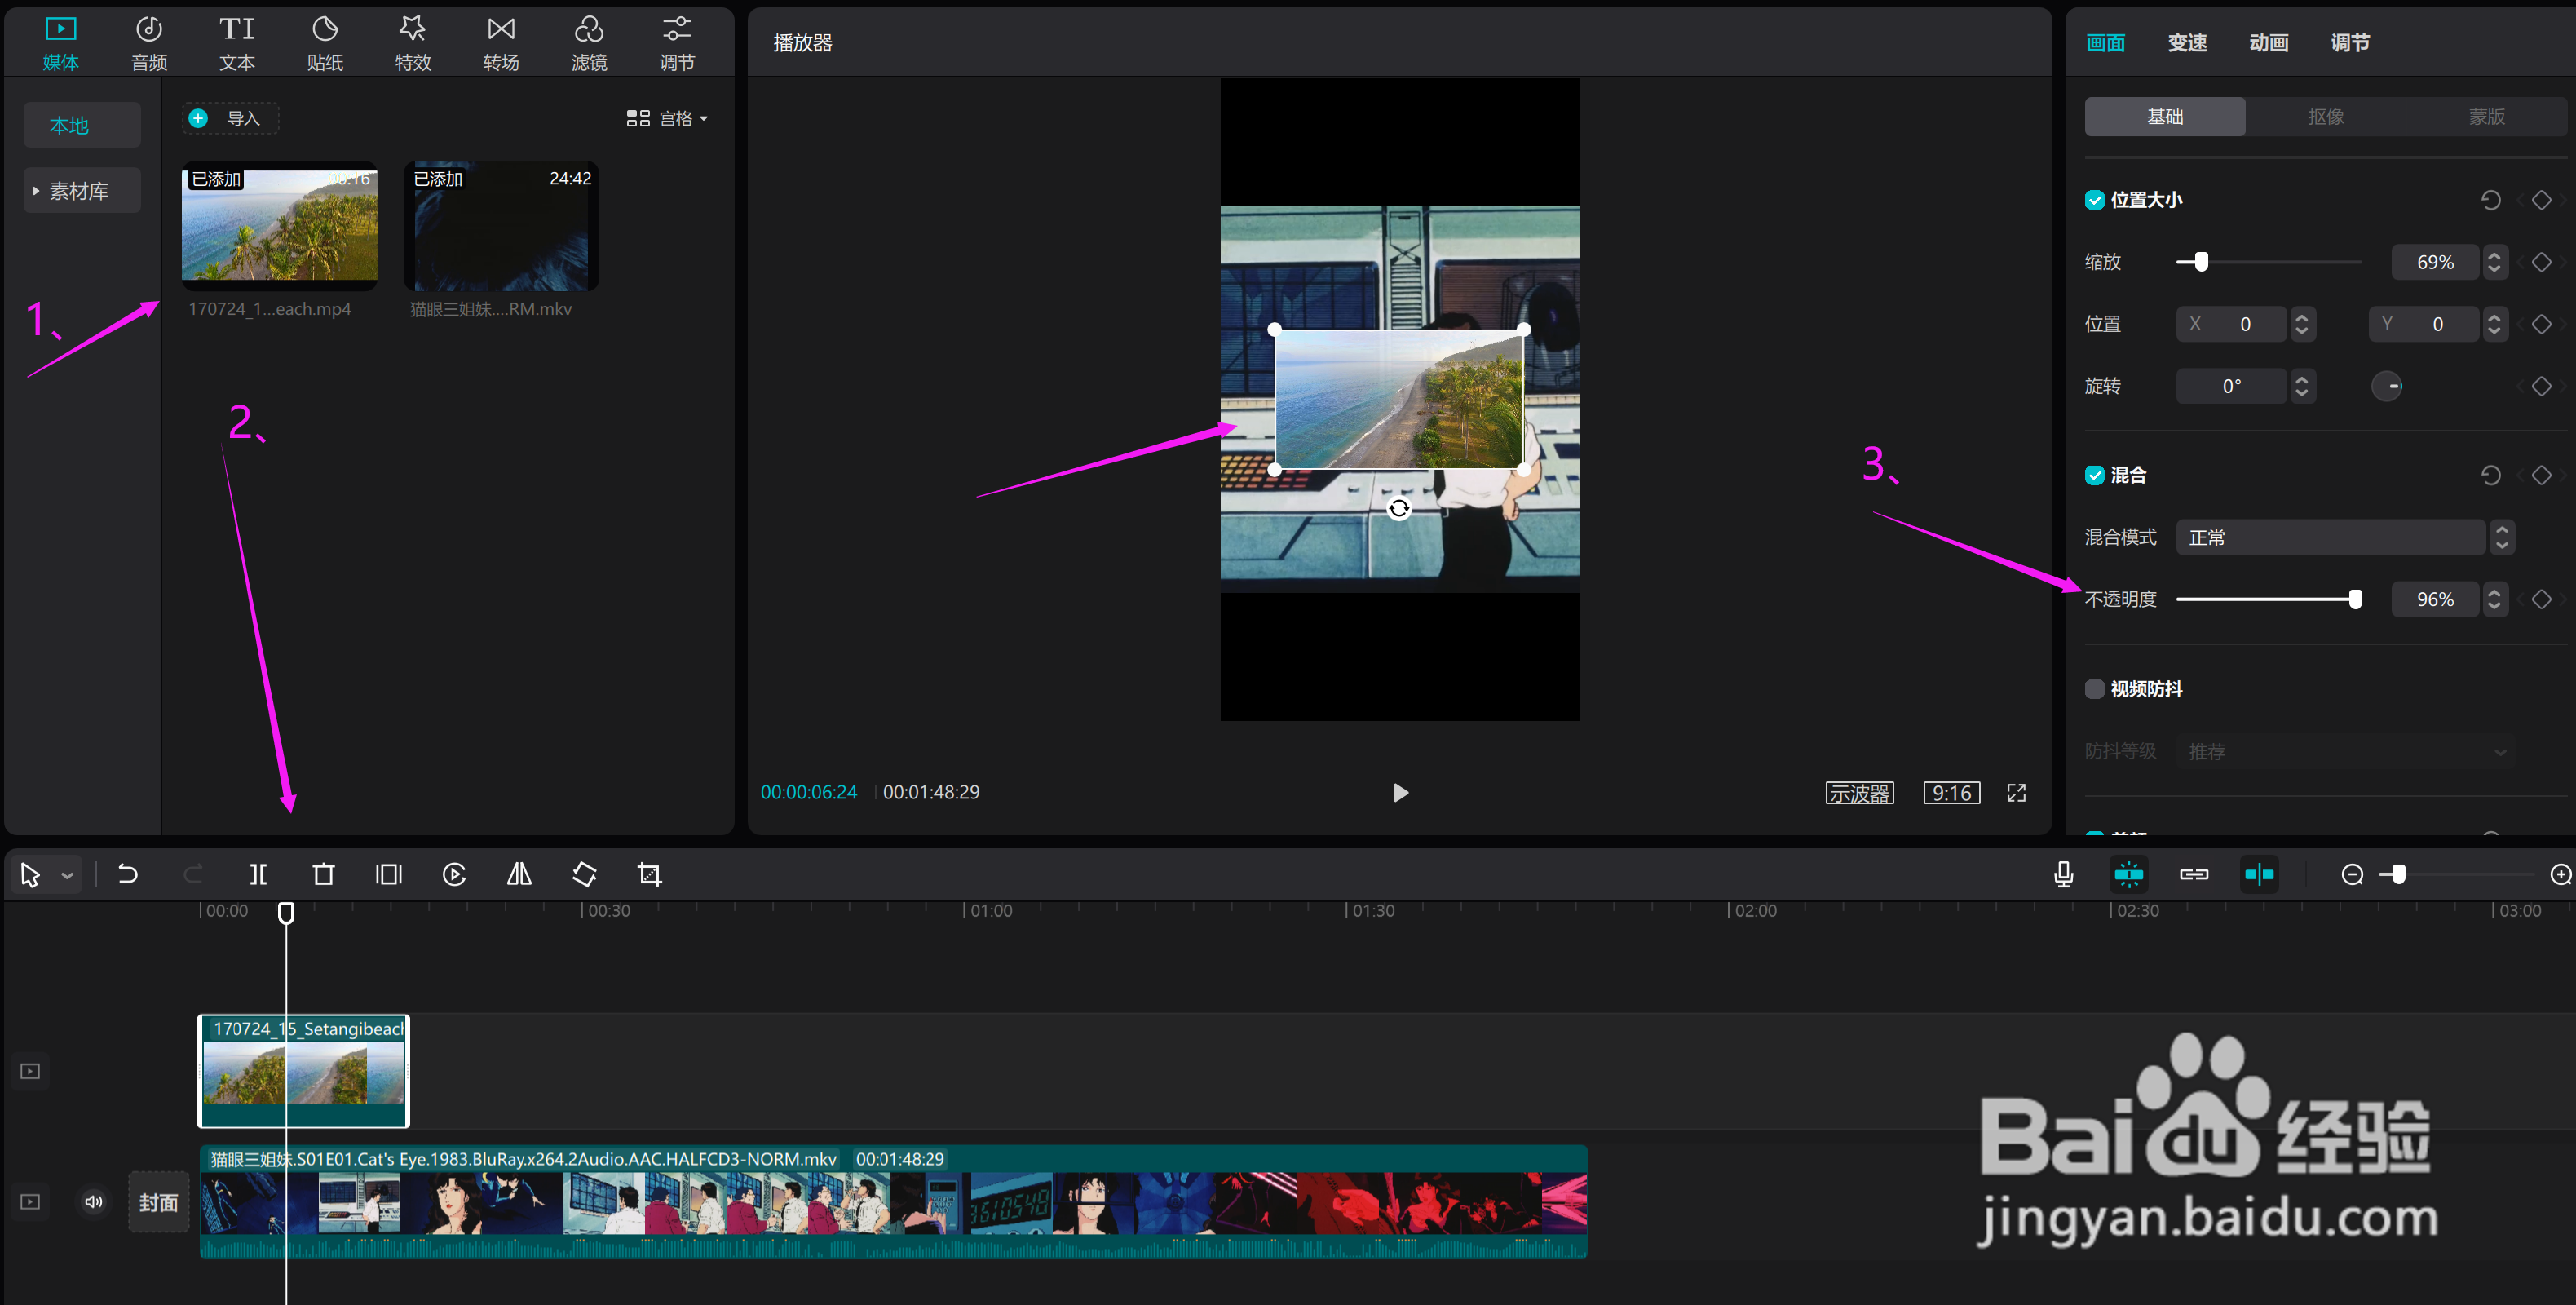Switch to the 蒙版 mask sub-tab
The width and height of the screenshot is (2576, 1305).
pos(2487,116)
